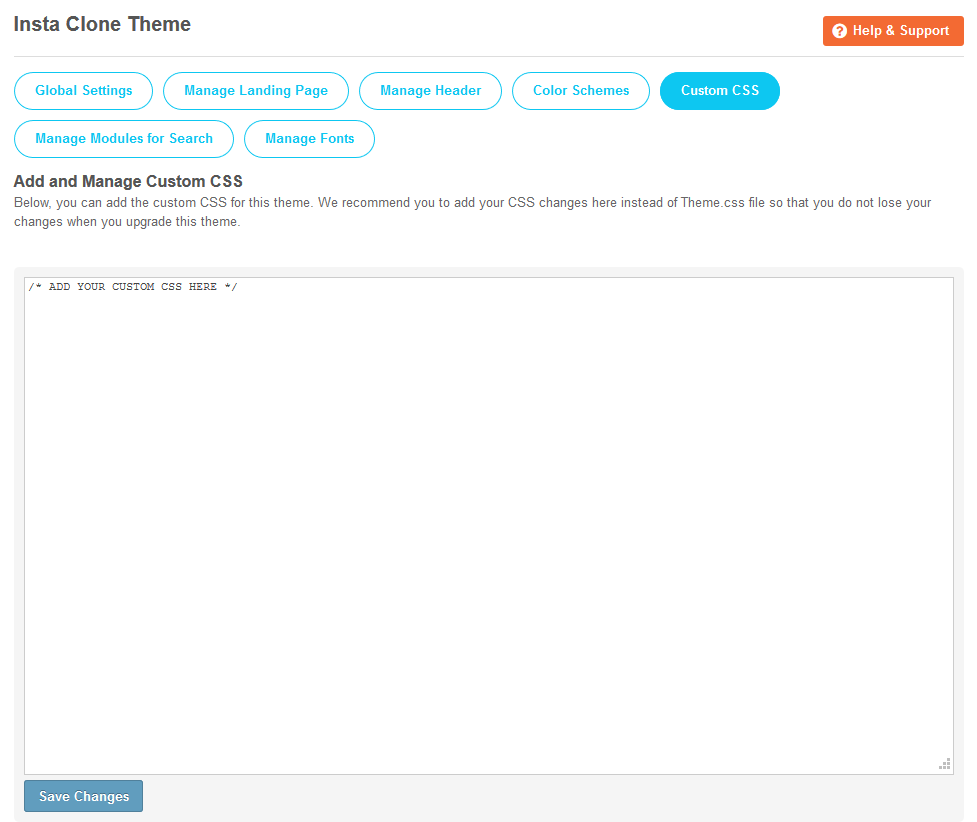
Task: Go to the Manage Header tab
Action: 430,91
